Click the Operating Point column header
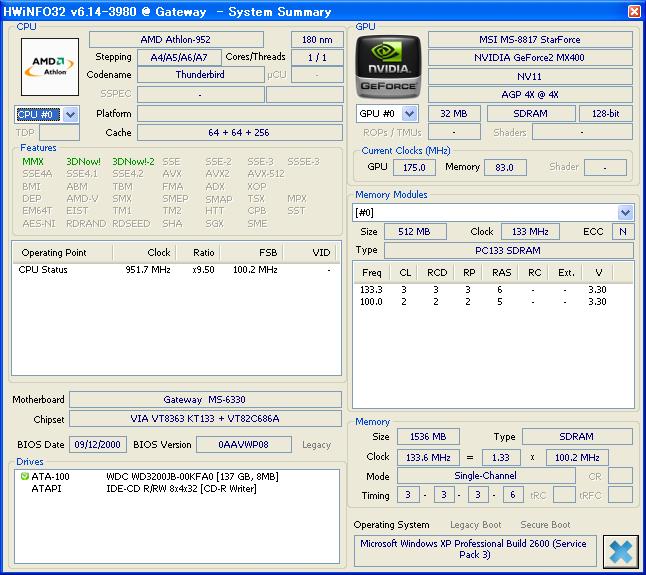Image resolution: width=646 pixels, height=575 pixels. tap(63, 252)
